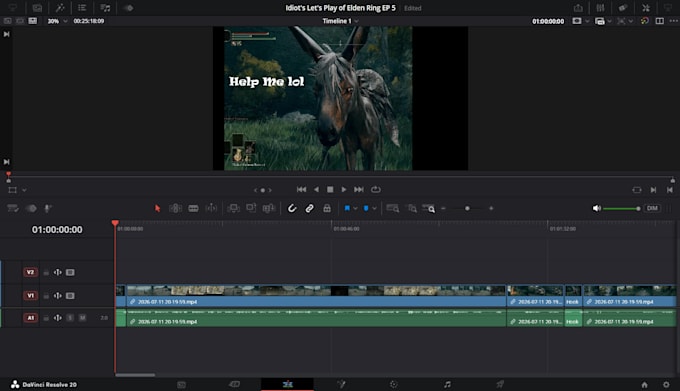Click the voiceover microphone icon

coord(48,209)
